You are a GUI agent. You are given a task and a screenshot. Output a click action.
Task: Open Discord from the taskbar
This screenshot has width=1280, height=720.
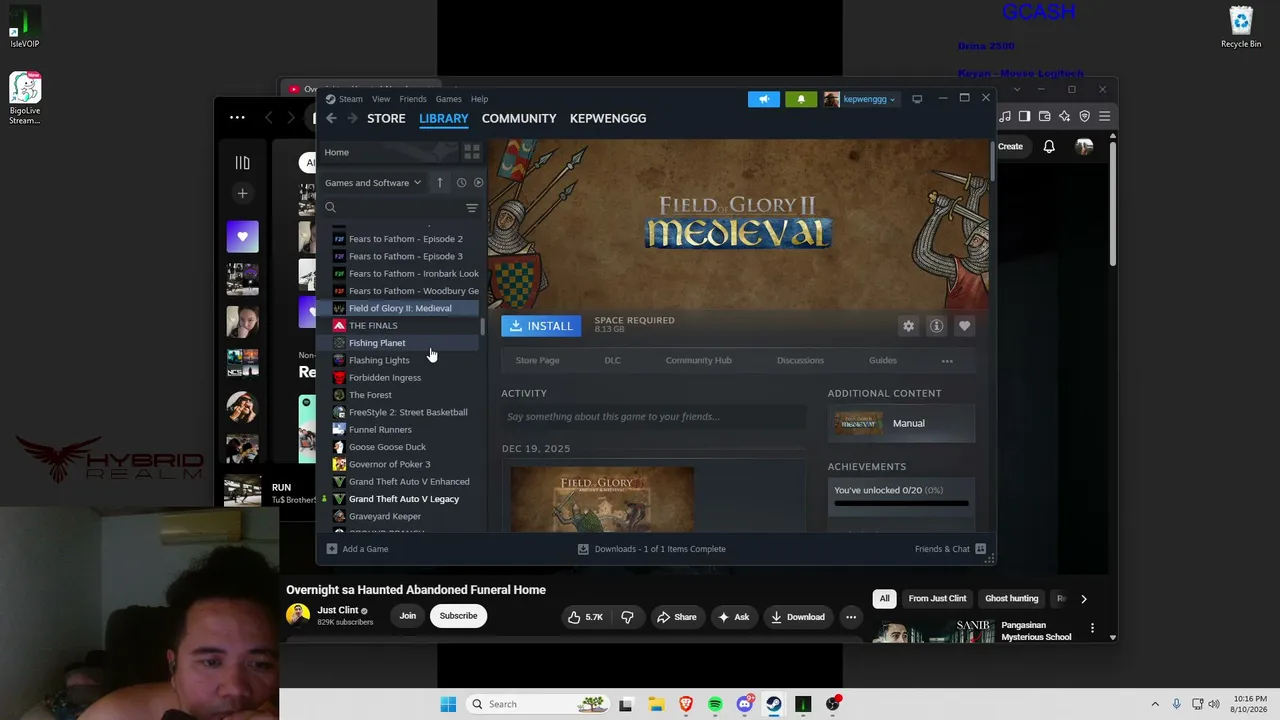coord(744,704)
